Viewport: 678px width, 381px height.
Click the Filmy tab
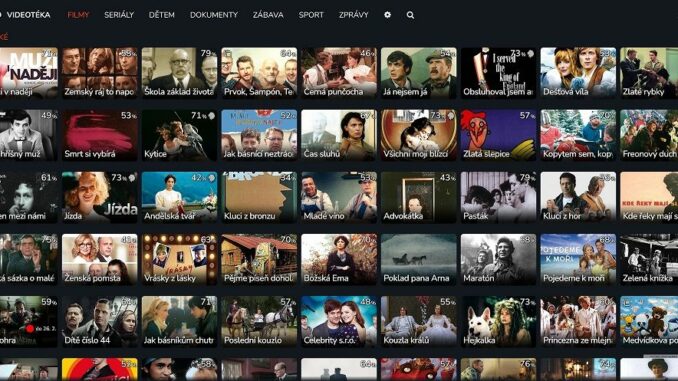pyautogui.click(x=78, y=15)
